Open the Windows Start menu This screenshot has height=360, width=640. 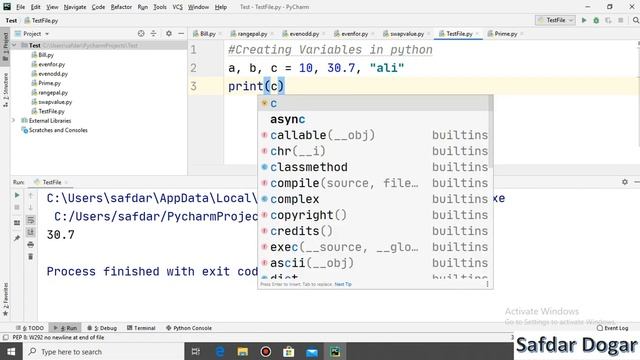coord(11,351)
